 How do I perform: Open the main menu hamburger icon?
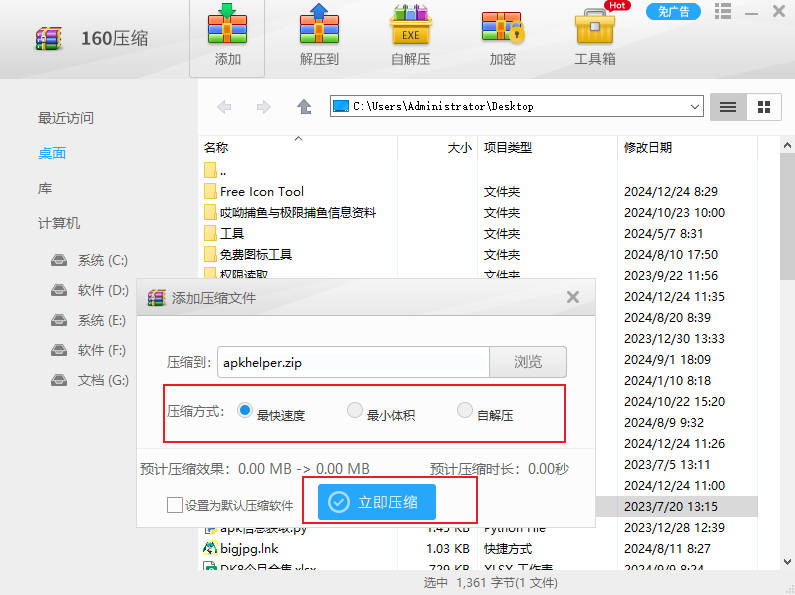click(723, 11)
